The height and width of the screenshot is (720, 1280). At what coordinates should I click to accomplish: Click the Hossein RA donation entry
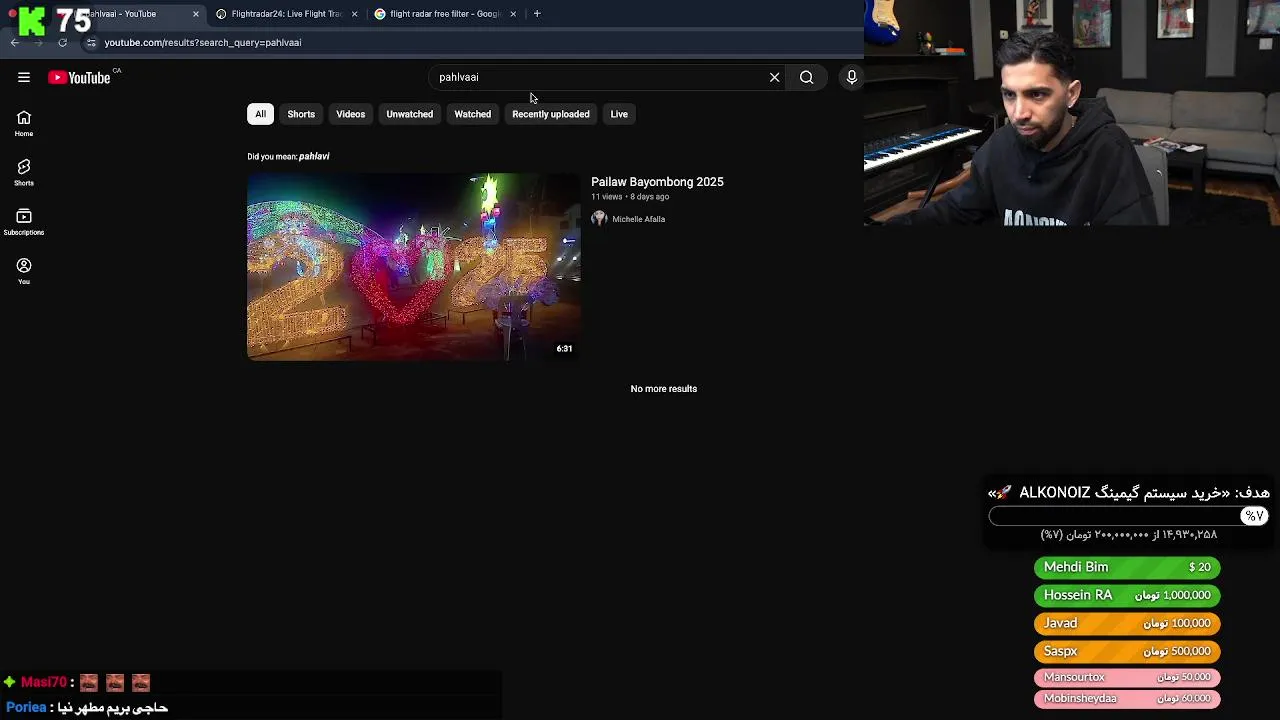click(x=1127, y=595)
